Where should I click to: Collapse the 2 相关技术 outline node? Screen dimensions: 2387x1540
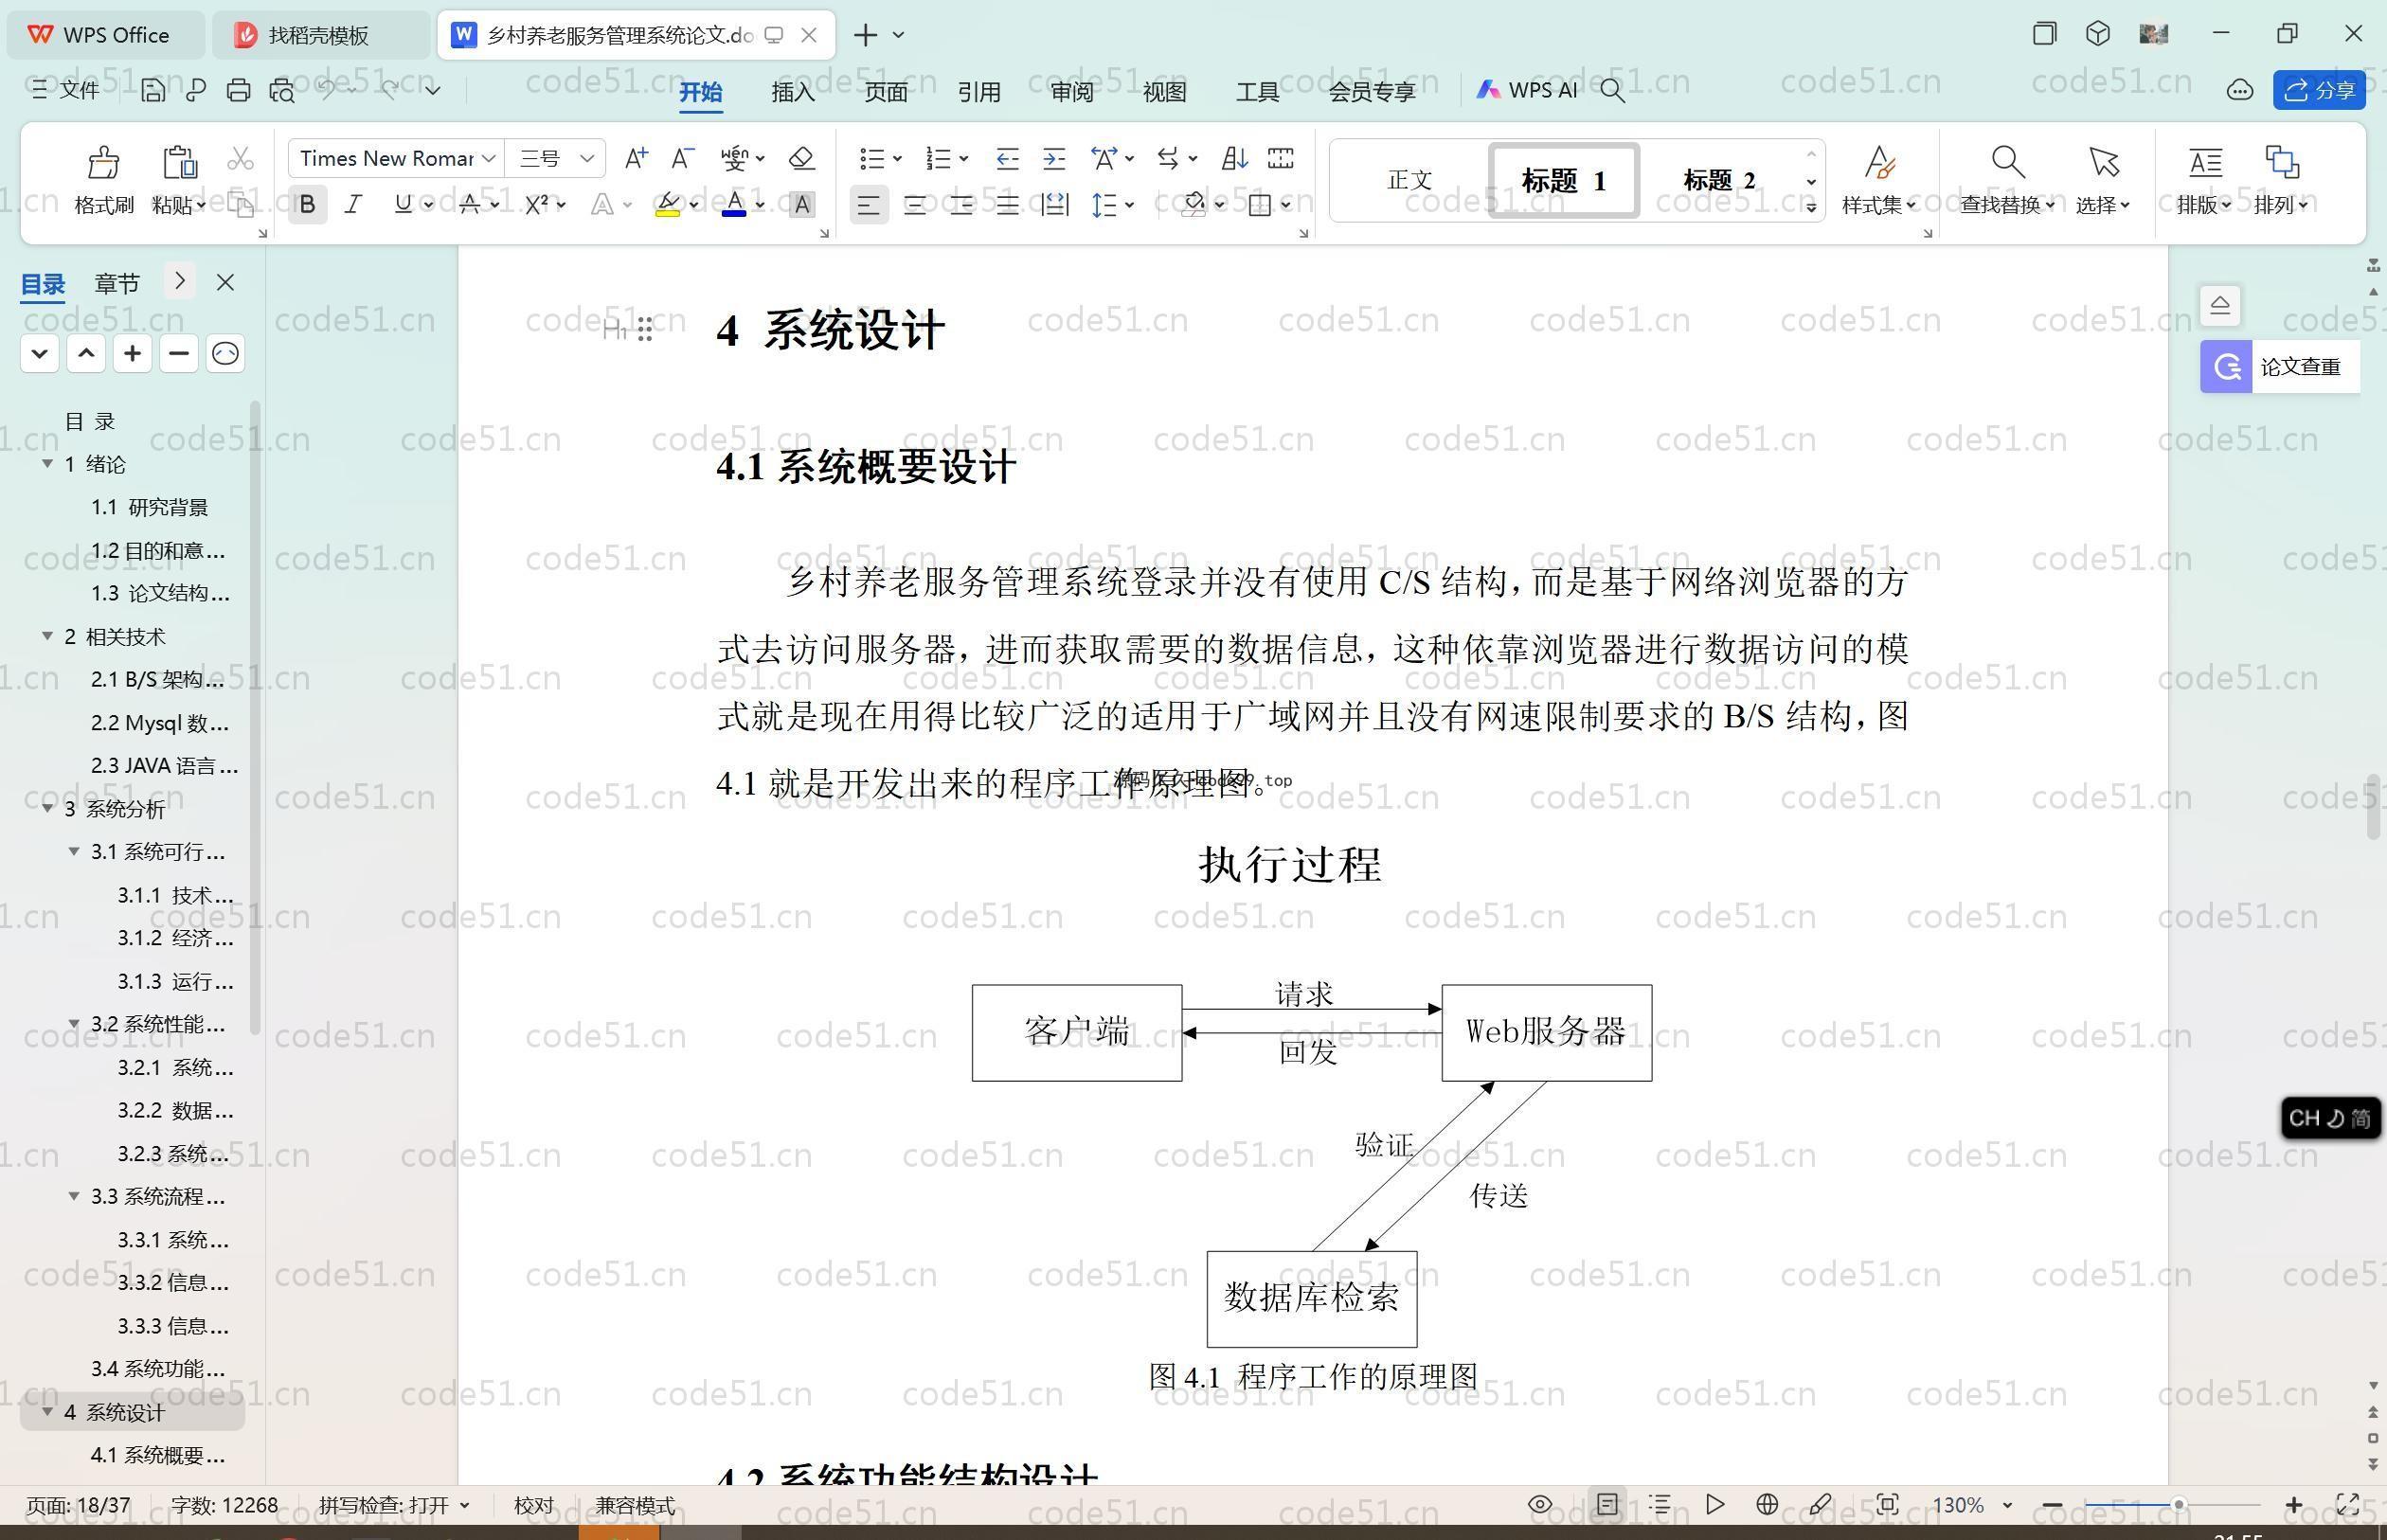pos(47,636)
